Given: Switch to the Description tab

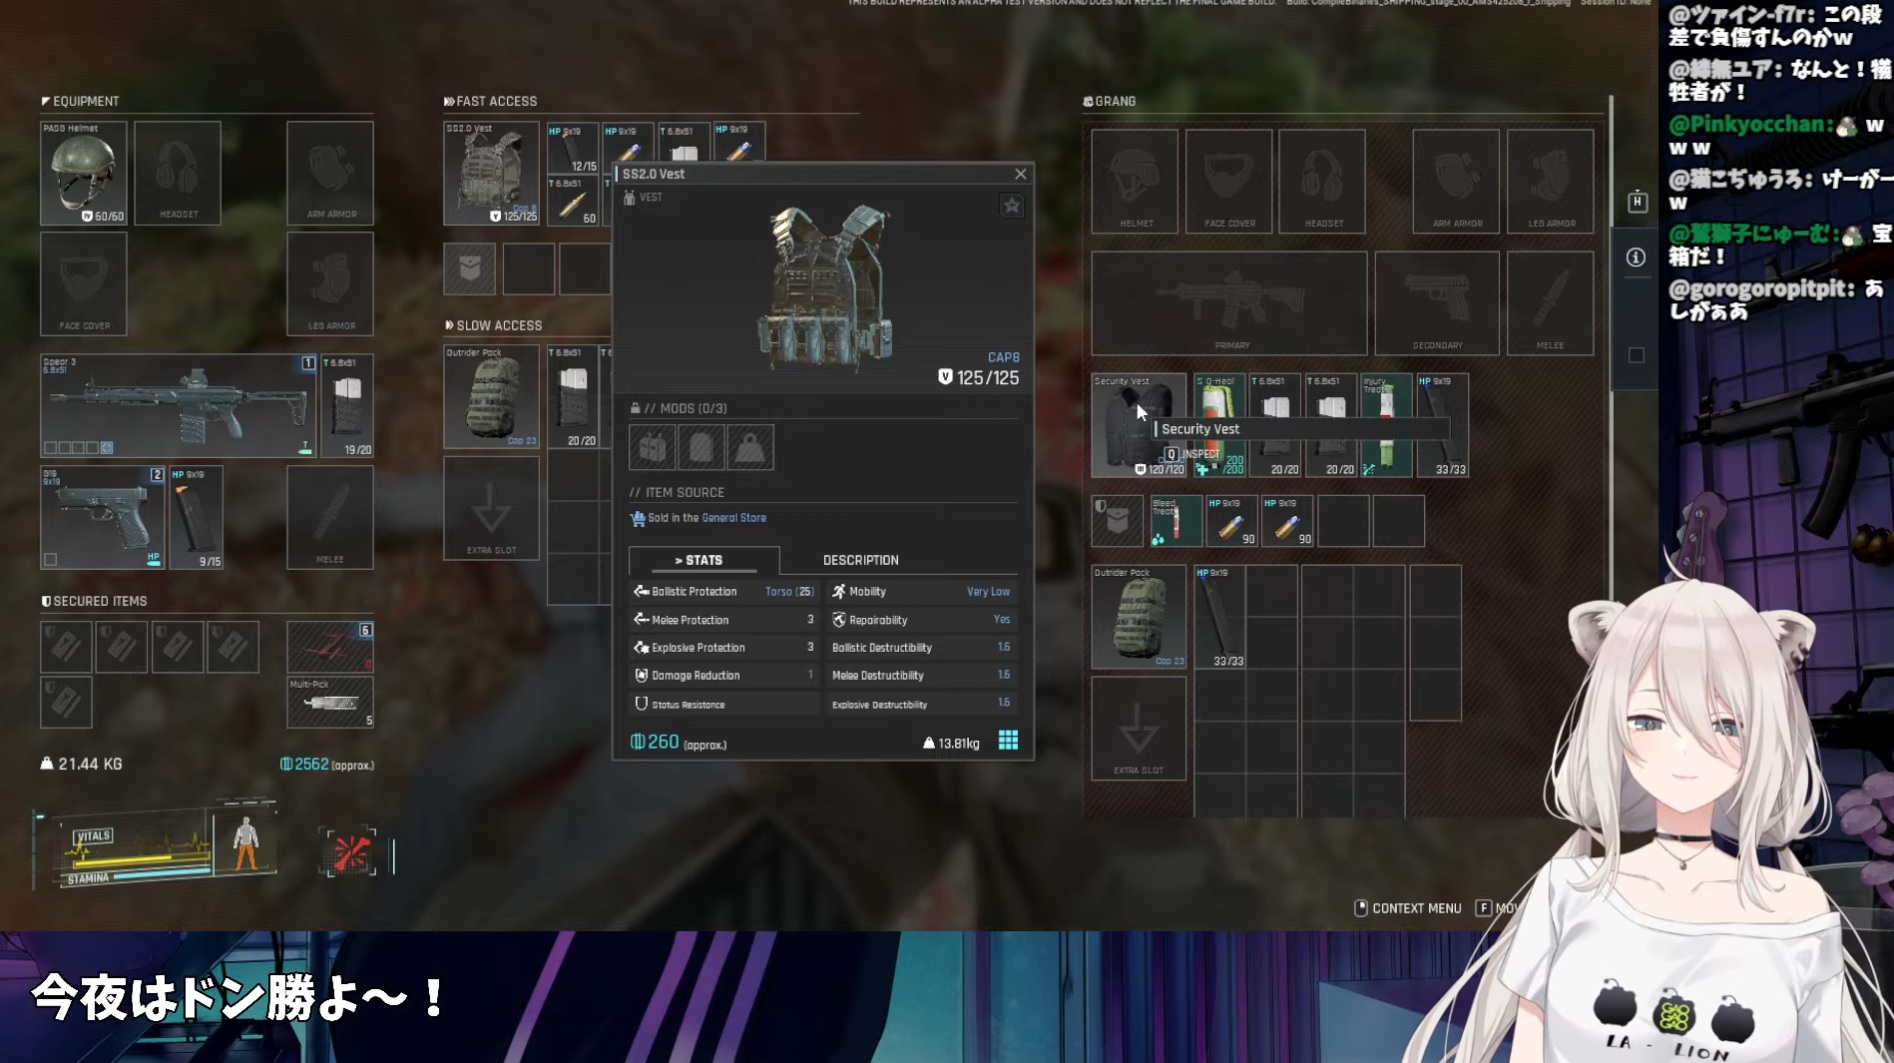Looking at the screenshot, I should (x=860, y=560).
